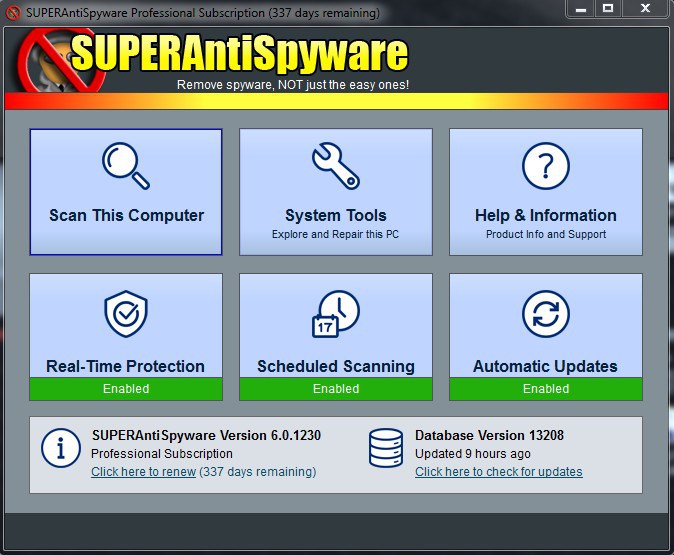Click 'Updated 9 hours ago' text
This screenshot has width=674, height=555.
point(473,454)
